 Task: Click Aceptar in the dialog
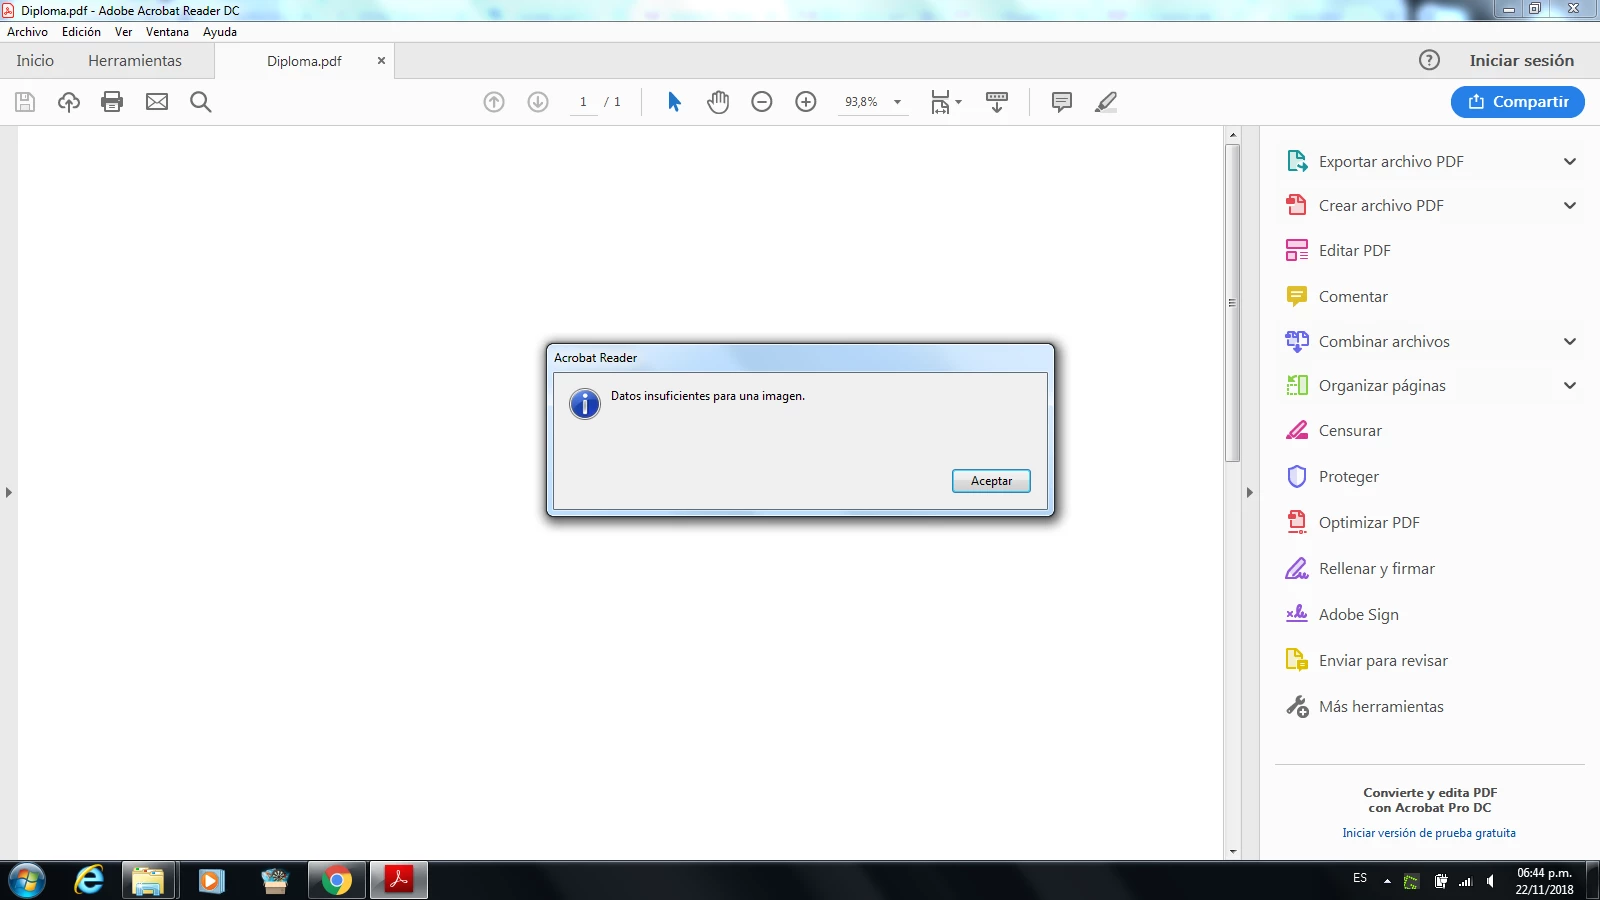991,481
